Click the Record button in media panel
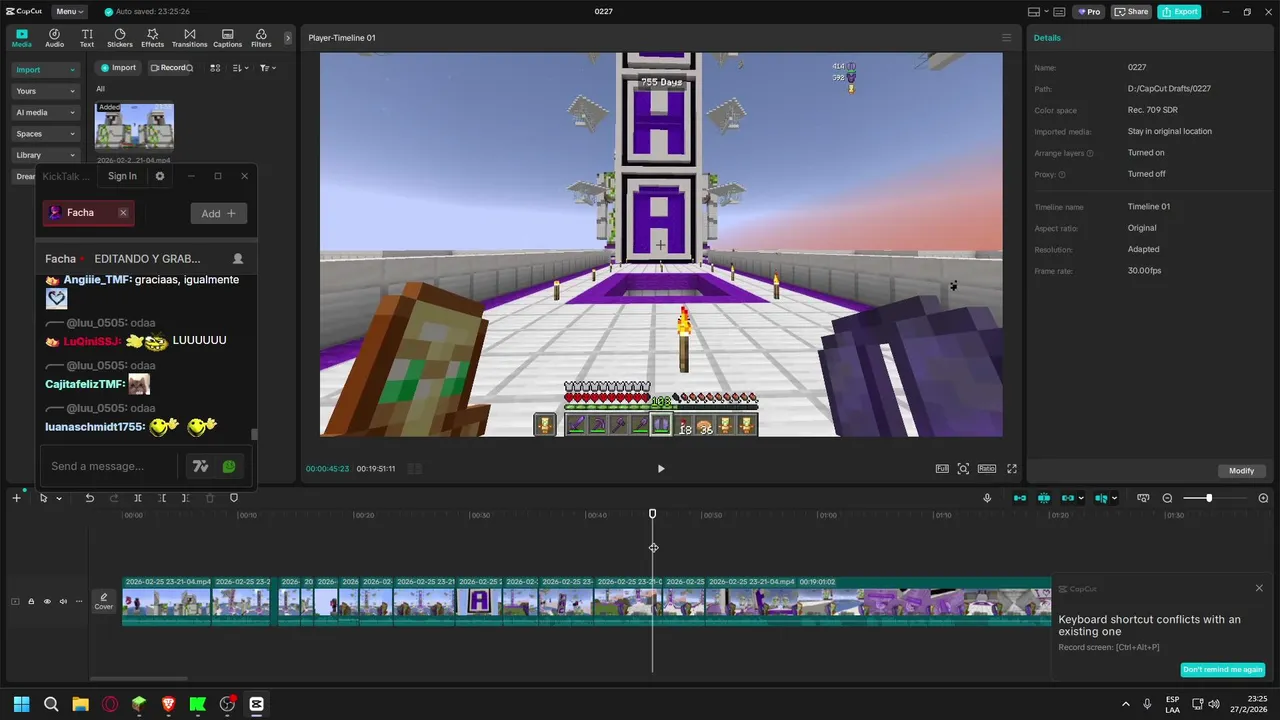The width and height of the screenshot is (1280, 720). pyautogui.click(x=167, y=68)
